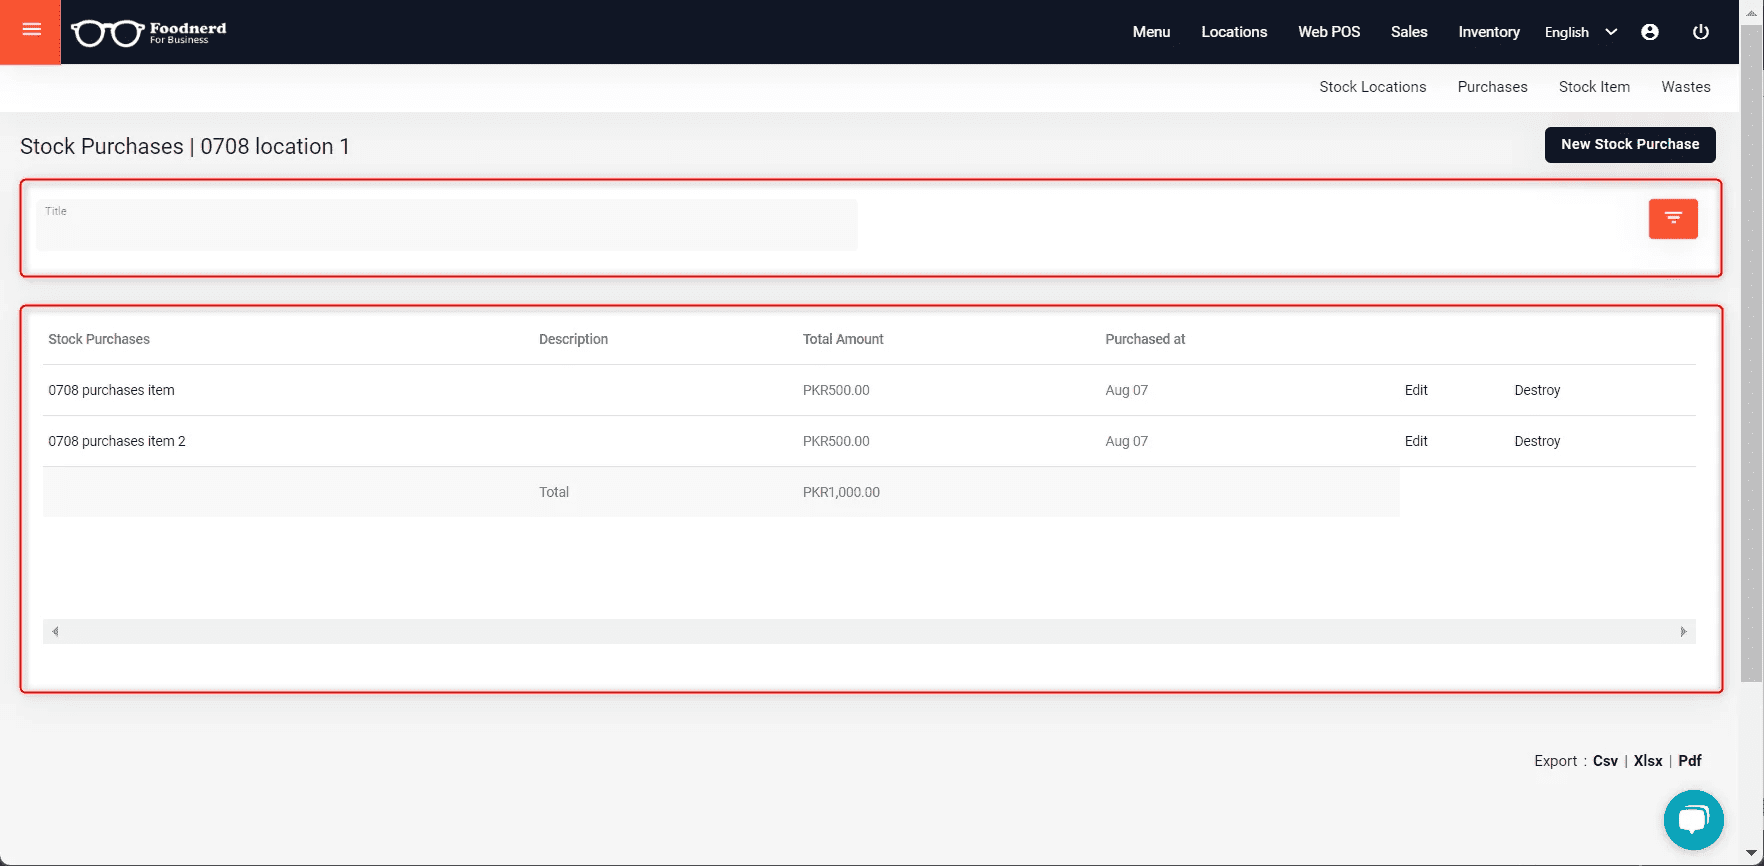Screen dimensions: 1764x866
Task: Open the Inventory navigation item
Action: click(x=1489, y=32)
